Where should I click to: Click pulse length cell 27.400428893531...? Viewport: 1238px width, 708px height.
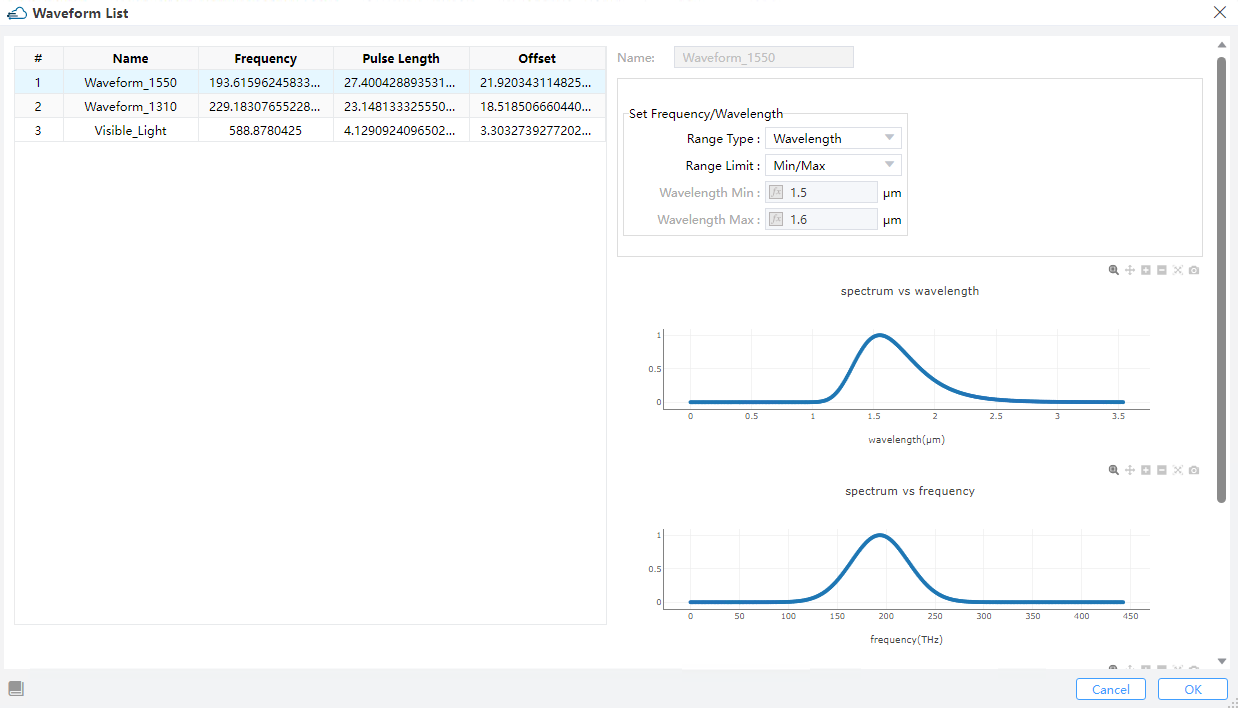(x=401, y=82)
